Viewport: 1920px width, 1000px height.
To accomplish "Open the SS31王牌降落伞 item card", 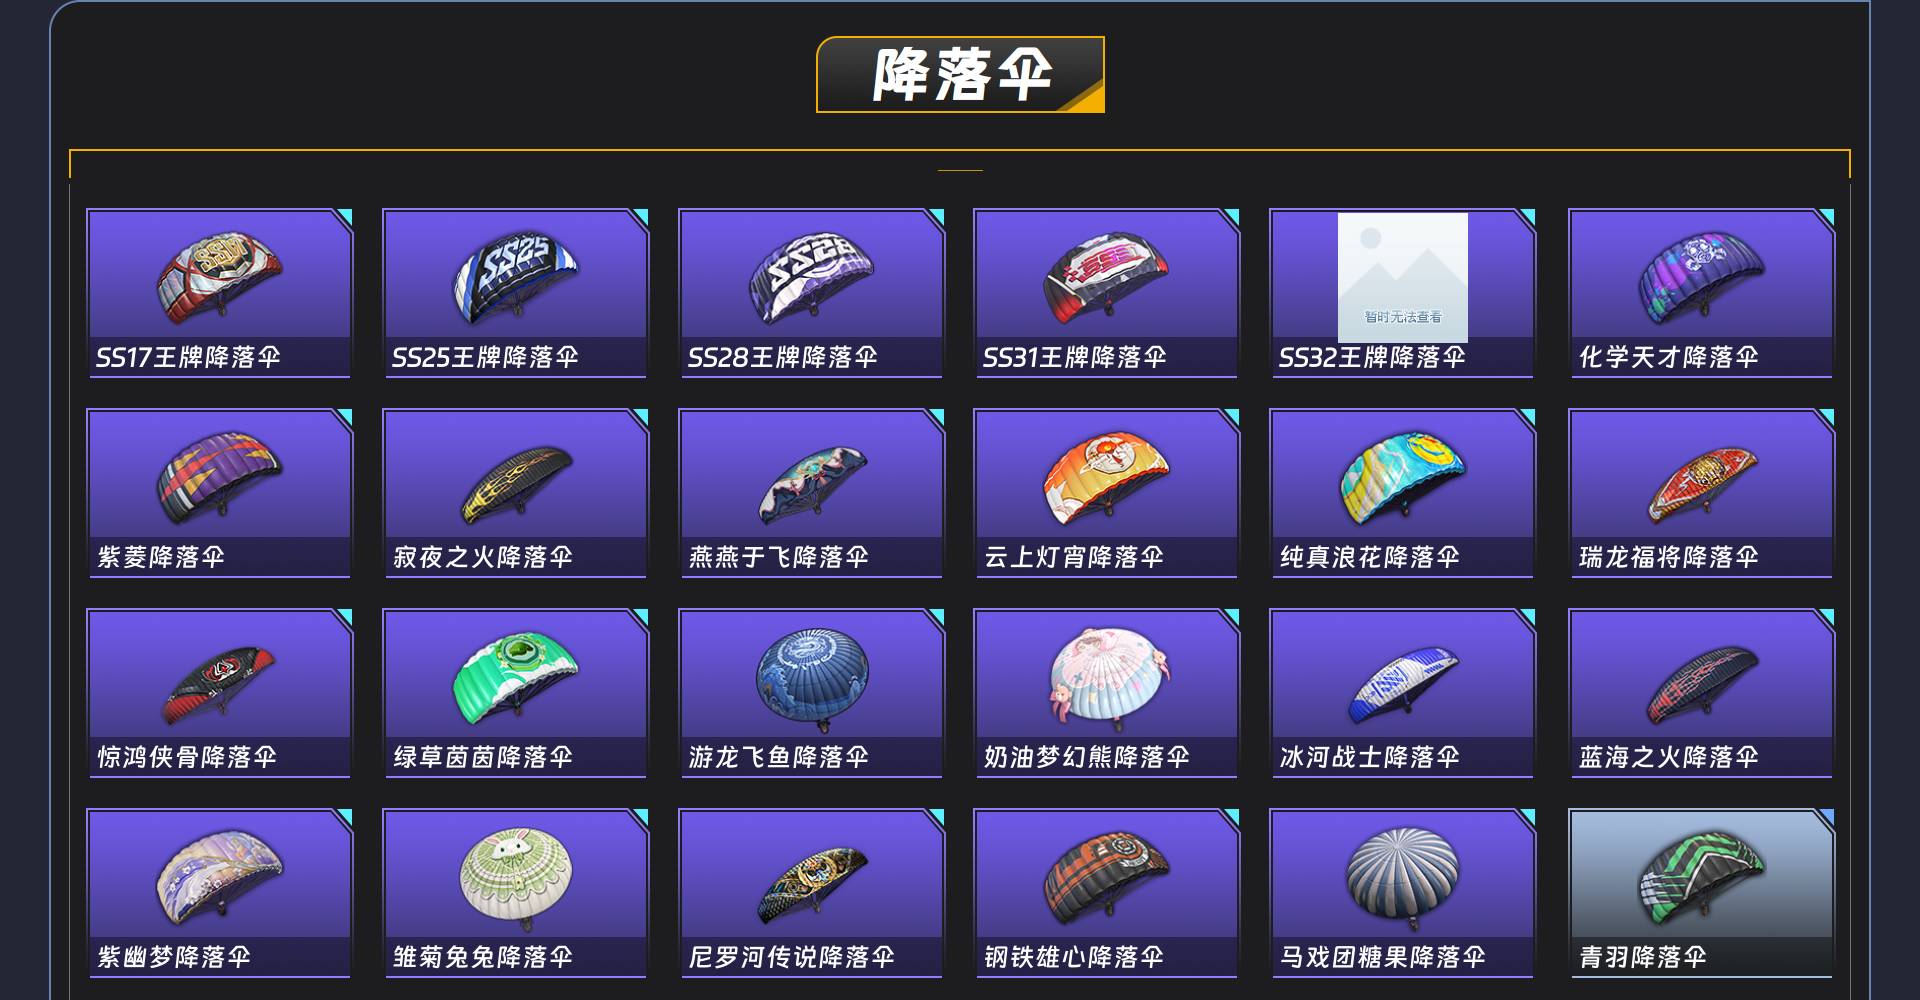I will pyautogui.click(x=1106, y=293).
